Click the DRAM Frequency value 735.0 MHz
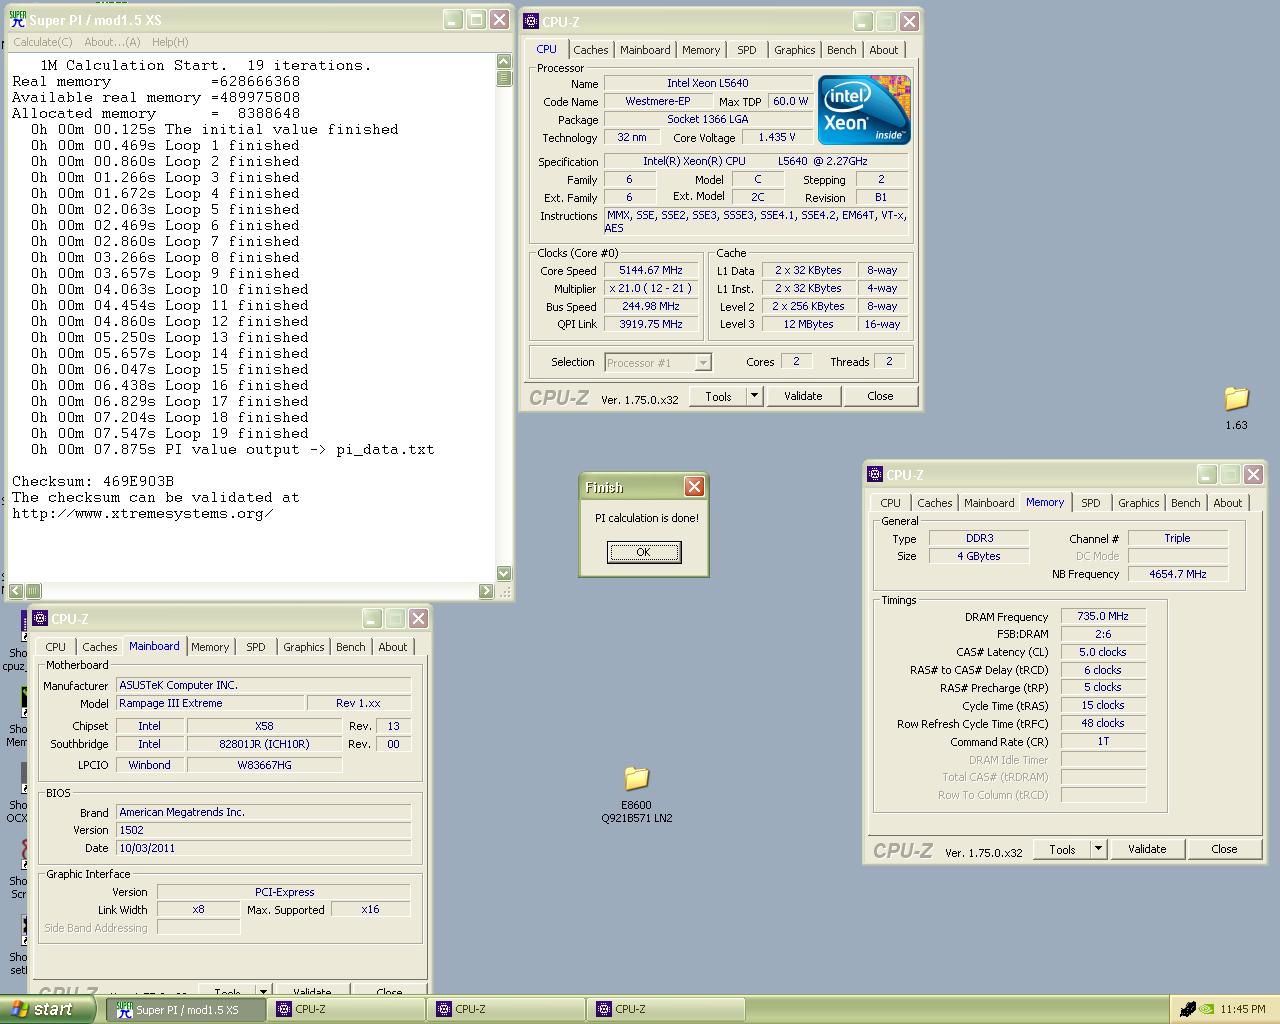The height and width of the screenshot is (1024, 1280). 1103,617
